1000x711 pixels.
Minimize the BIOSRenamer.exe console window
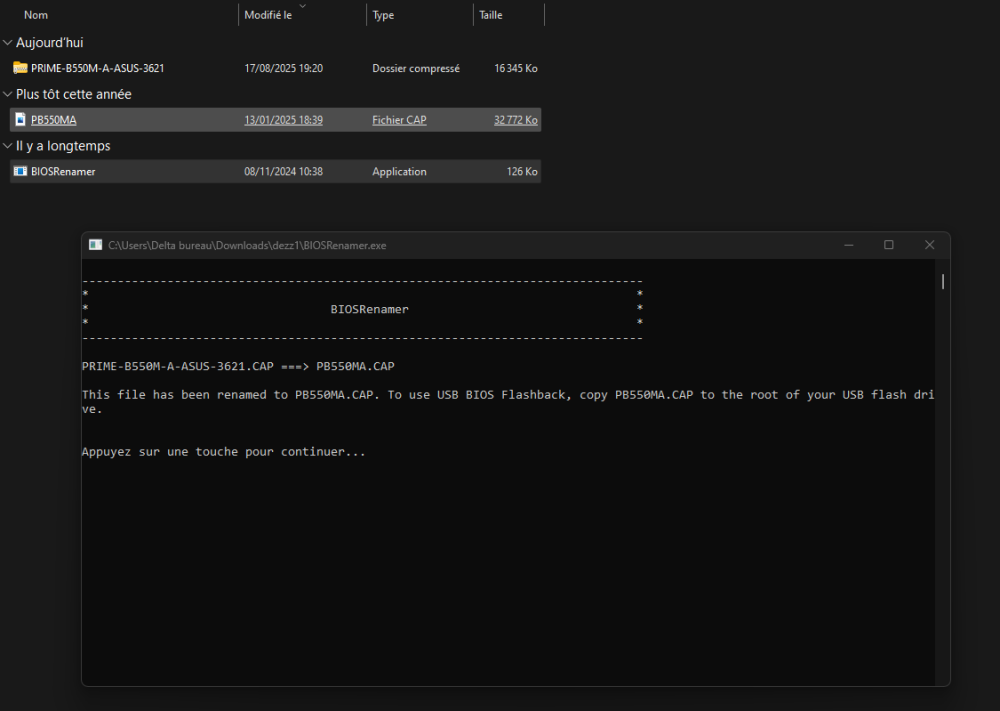(848, 245)
